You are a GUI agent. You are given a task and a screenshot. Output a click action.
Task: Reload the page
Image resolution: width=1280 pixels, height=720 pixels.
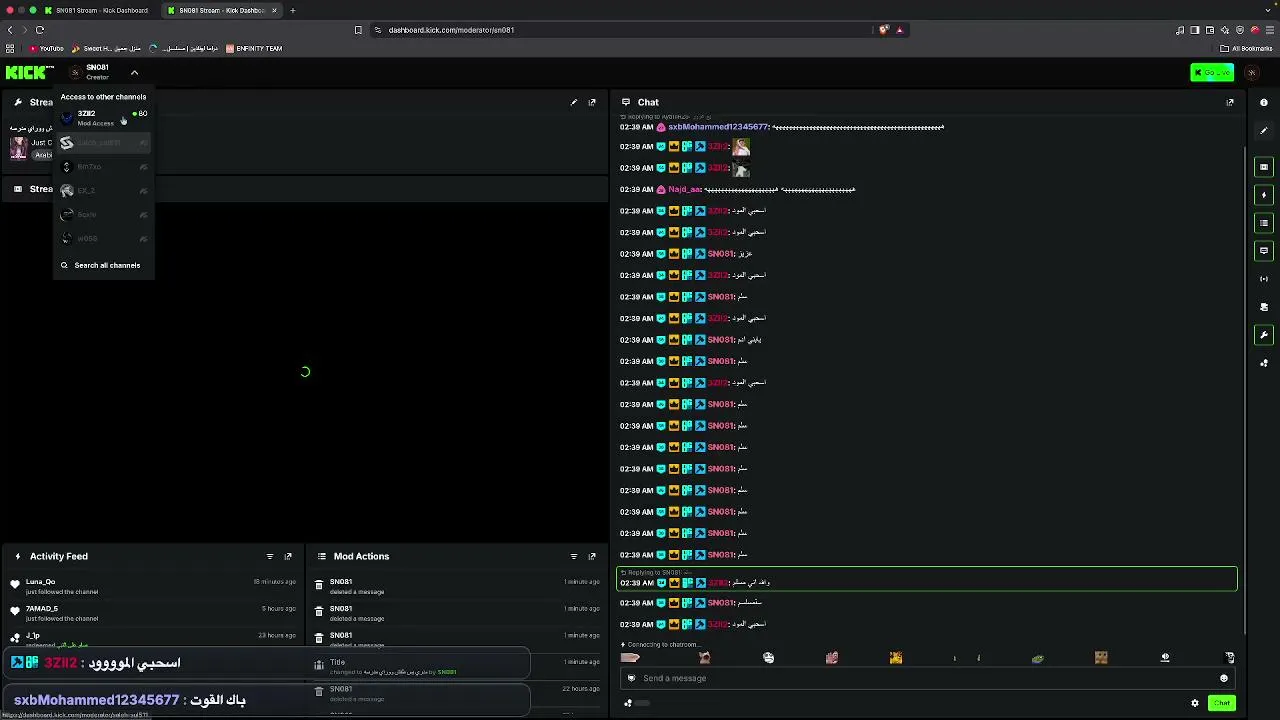click(x=40, y=30)
